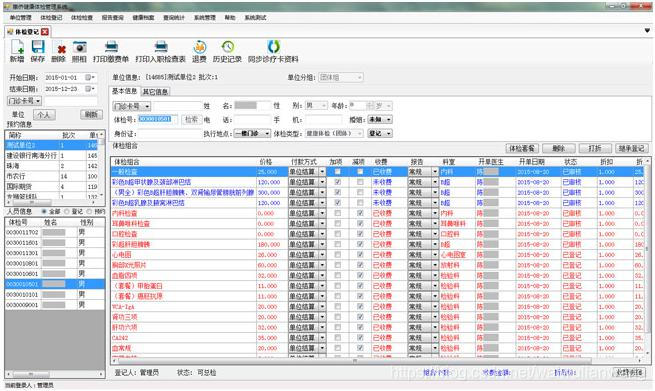This screenshot has width=655, height=391.
Task: Open the 性别 dropdown
Action: coord(316,106)
